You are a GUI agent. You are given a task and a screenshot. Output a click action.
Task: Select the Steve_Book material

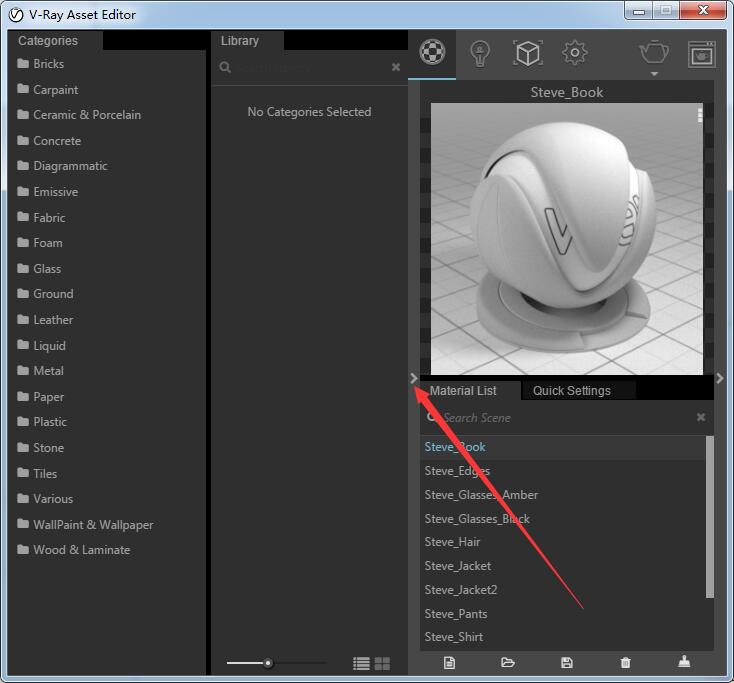tap(563, 447)
